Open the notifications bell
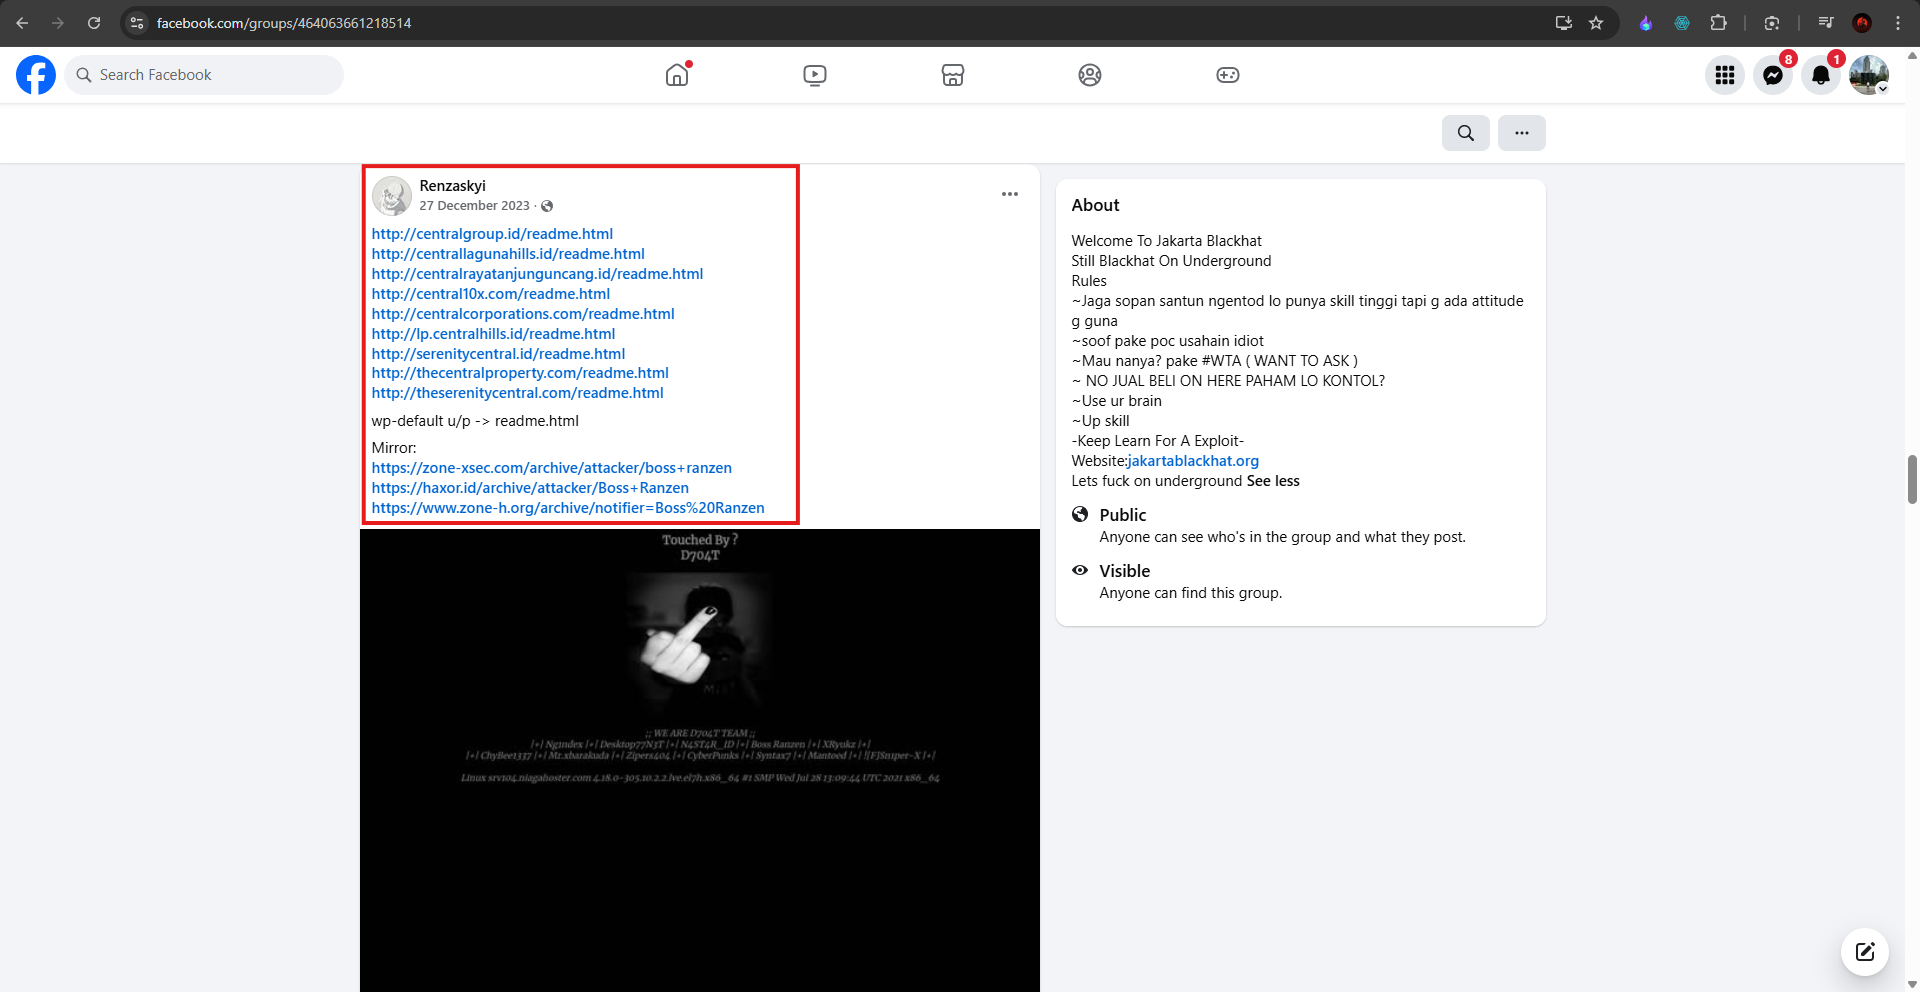 click(x=1821, y=75)
